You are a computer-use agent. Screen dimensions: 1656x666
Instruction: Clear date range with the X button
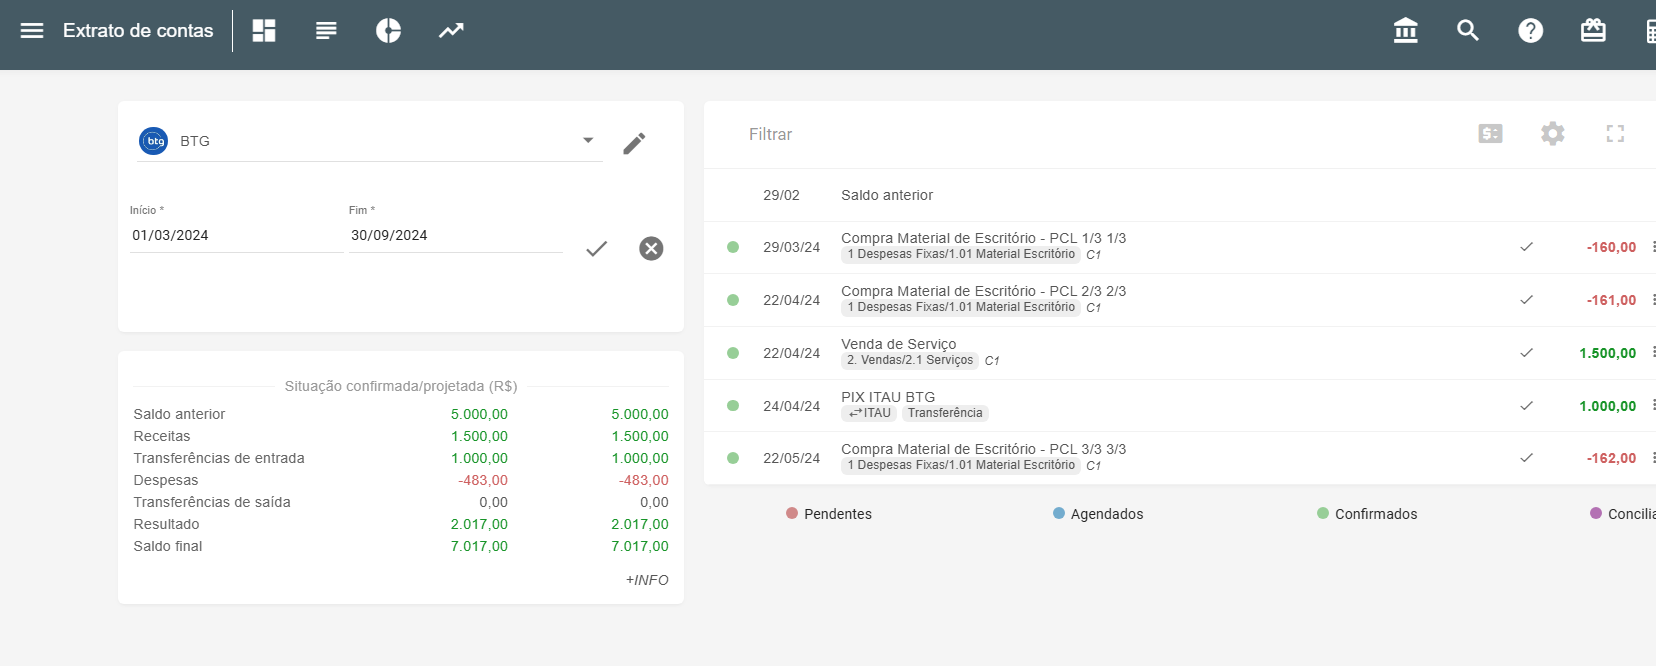coord(651,249)
